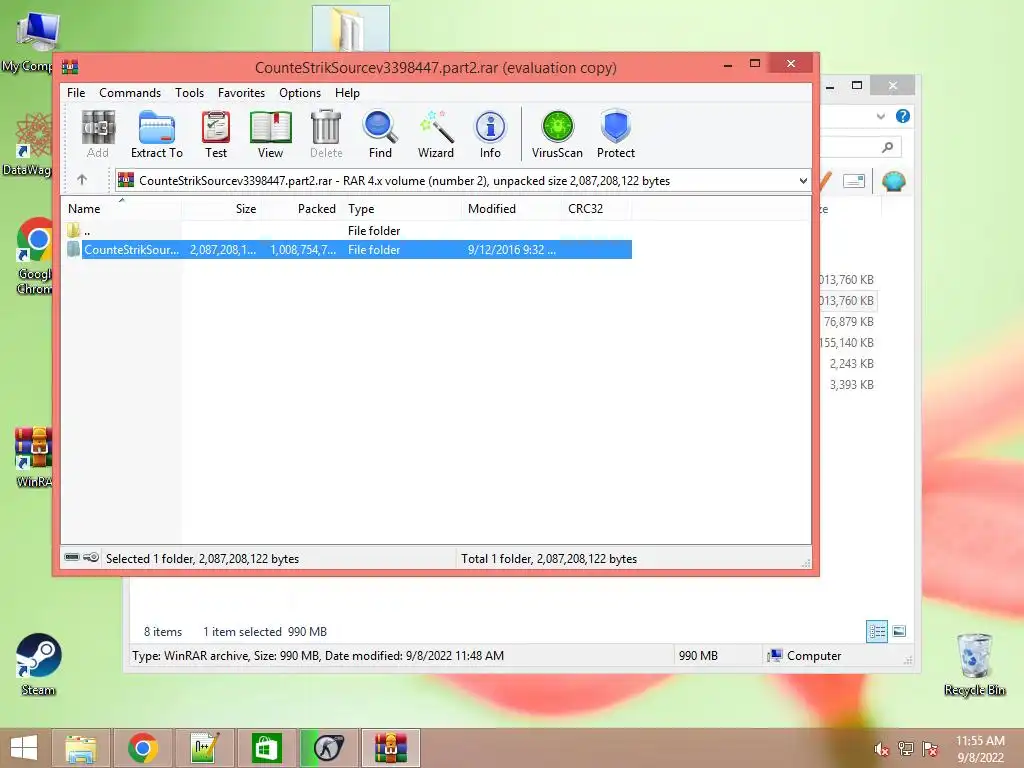Switch Explorer to details view icon

(x=876, y=631)
